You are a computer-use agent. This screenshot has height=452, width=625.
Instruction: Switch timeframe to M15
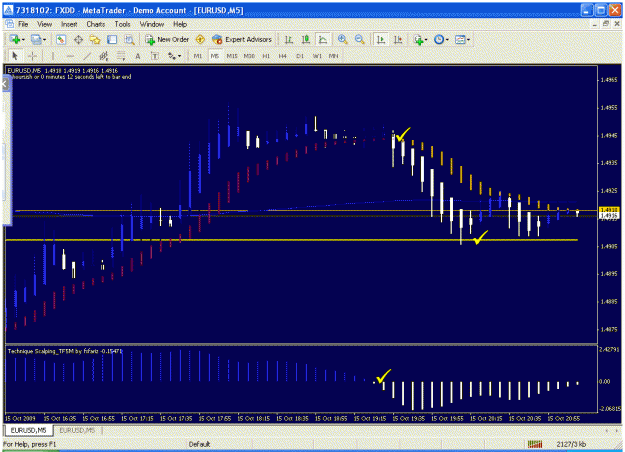[x=232, y=56]
